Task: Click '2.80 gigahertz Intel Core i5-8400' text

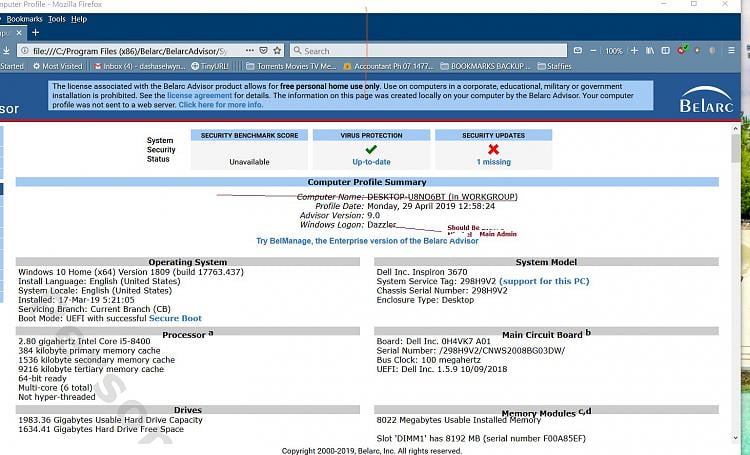Action: (84, 341)
